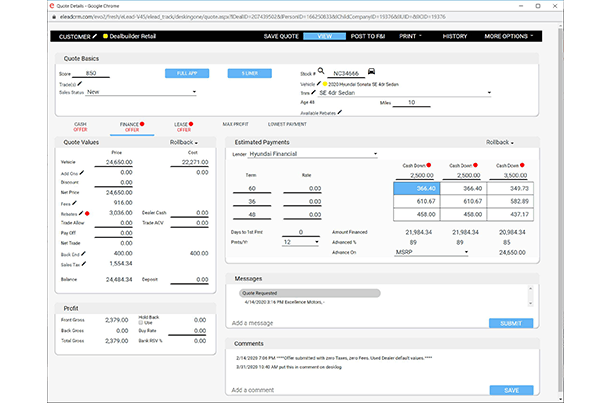611x403 pixels.
Task: Switch to the Lease Offer tab
Action: click(x=184, y=127)
